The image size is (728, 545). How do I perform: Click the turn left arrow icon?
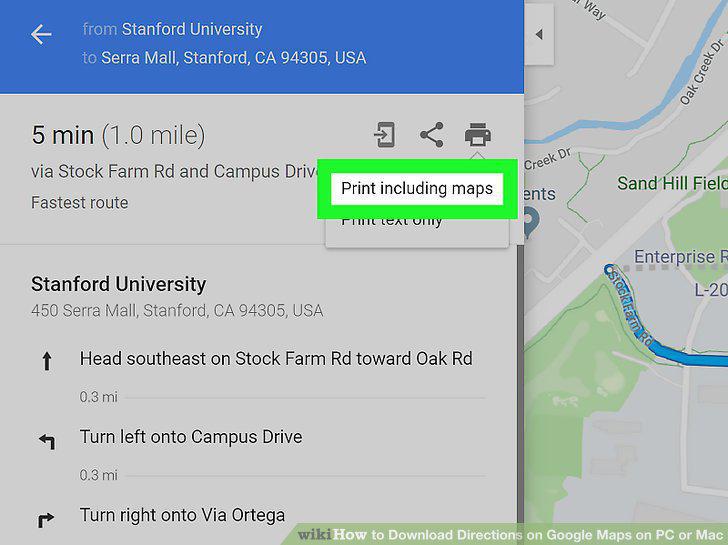coord(47,441)
